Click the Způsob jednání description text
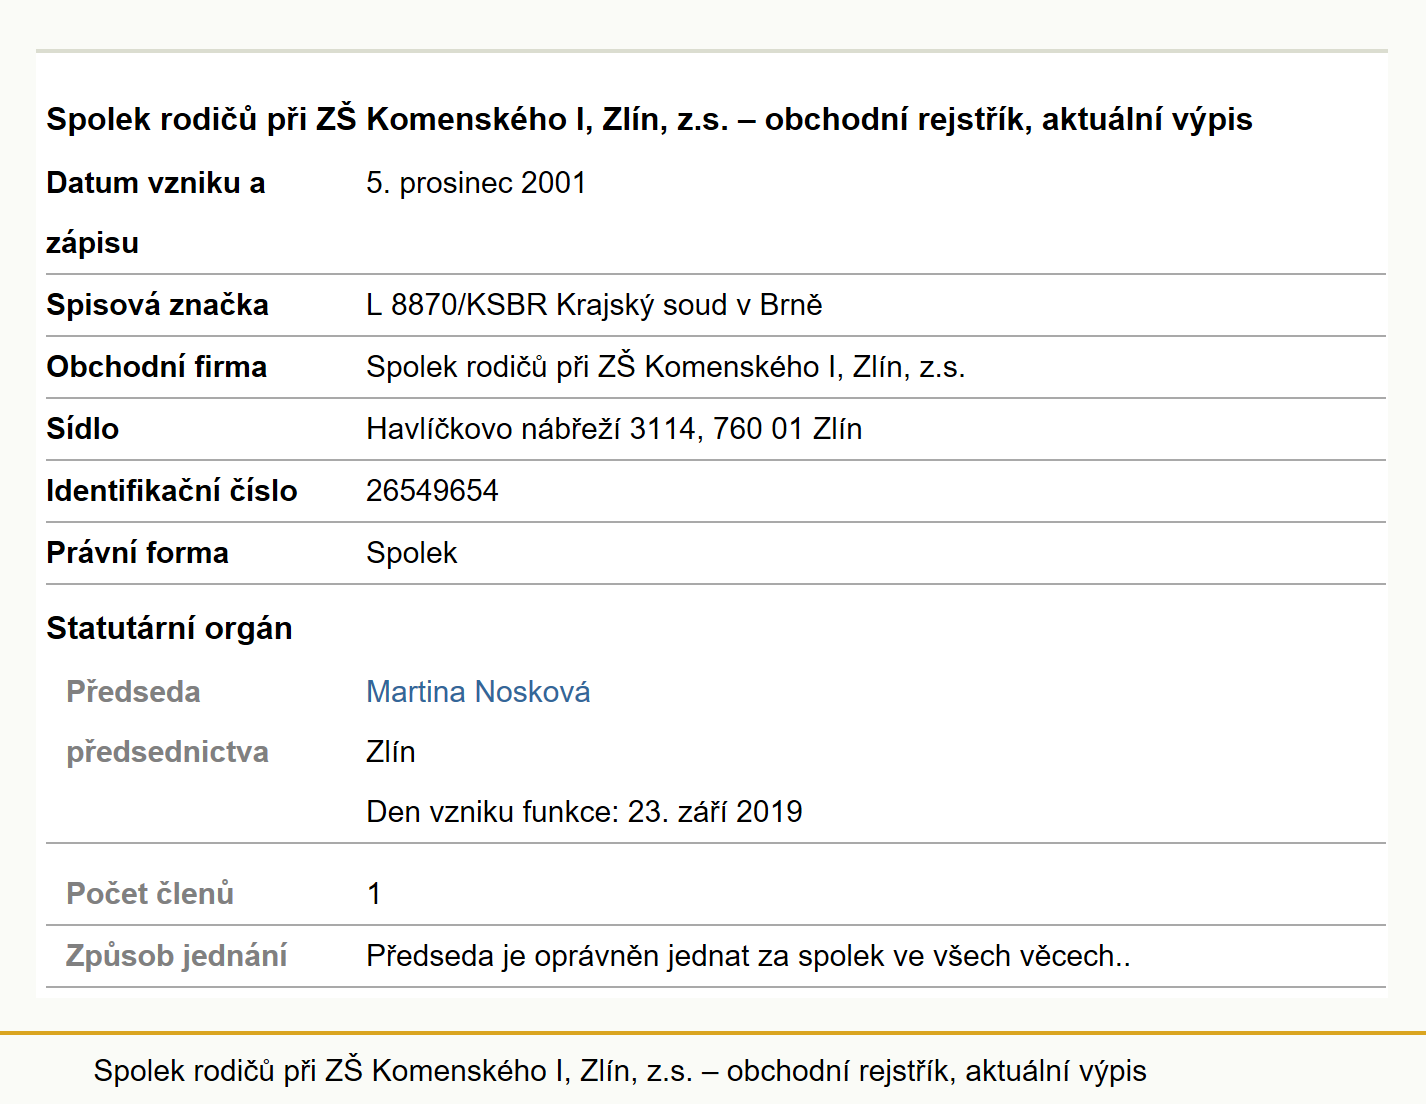 point(748,956)
